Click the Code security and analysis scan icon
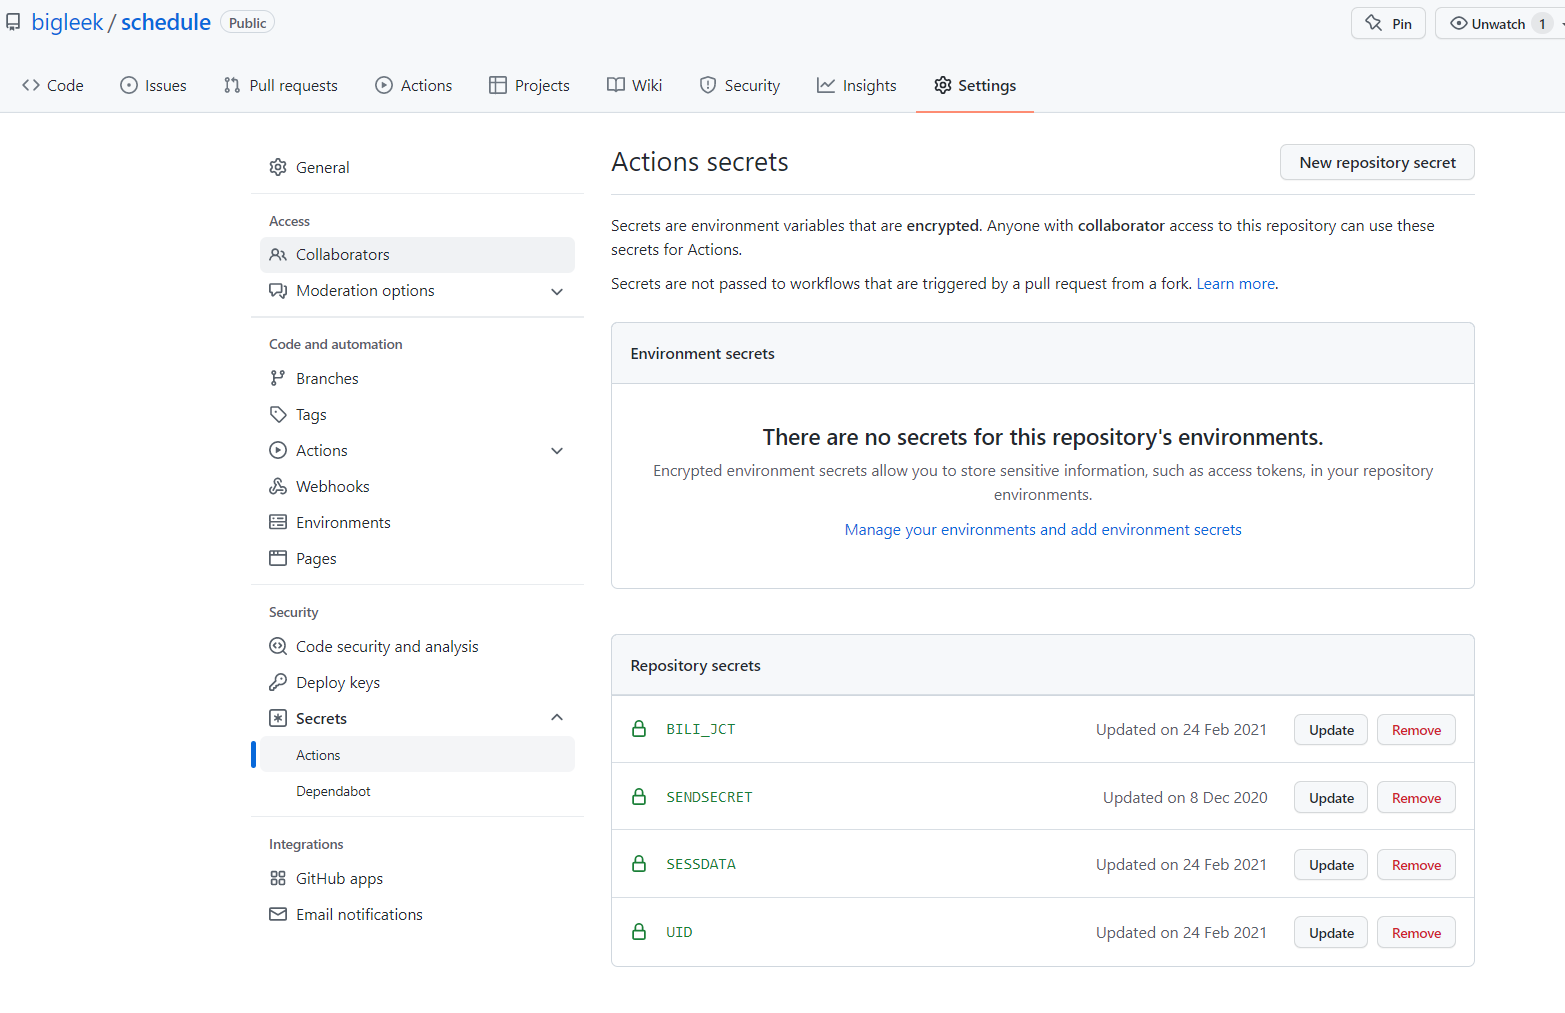 coord(278,646)
